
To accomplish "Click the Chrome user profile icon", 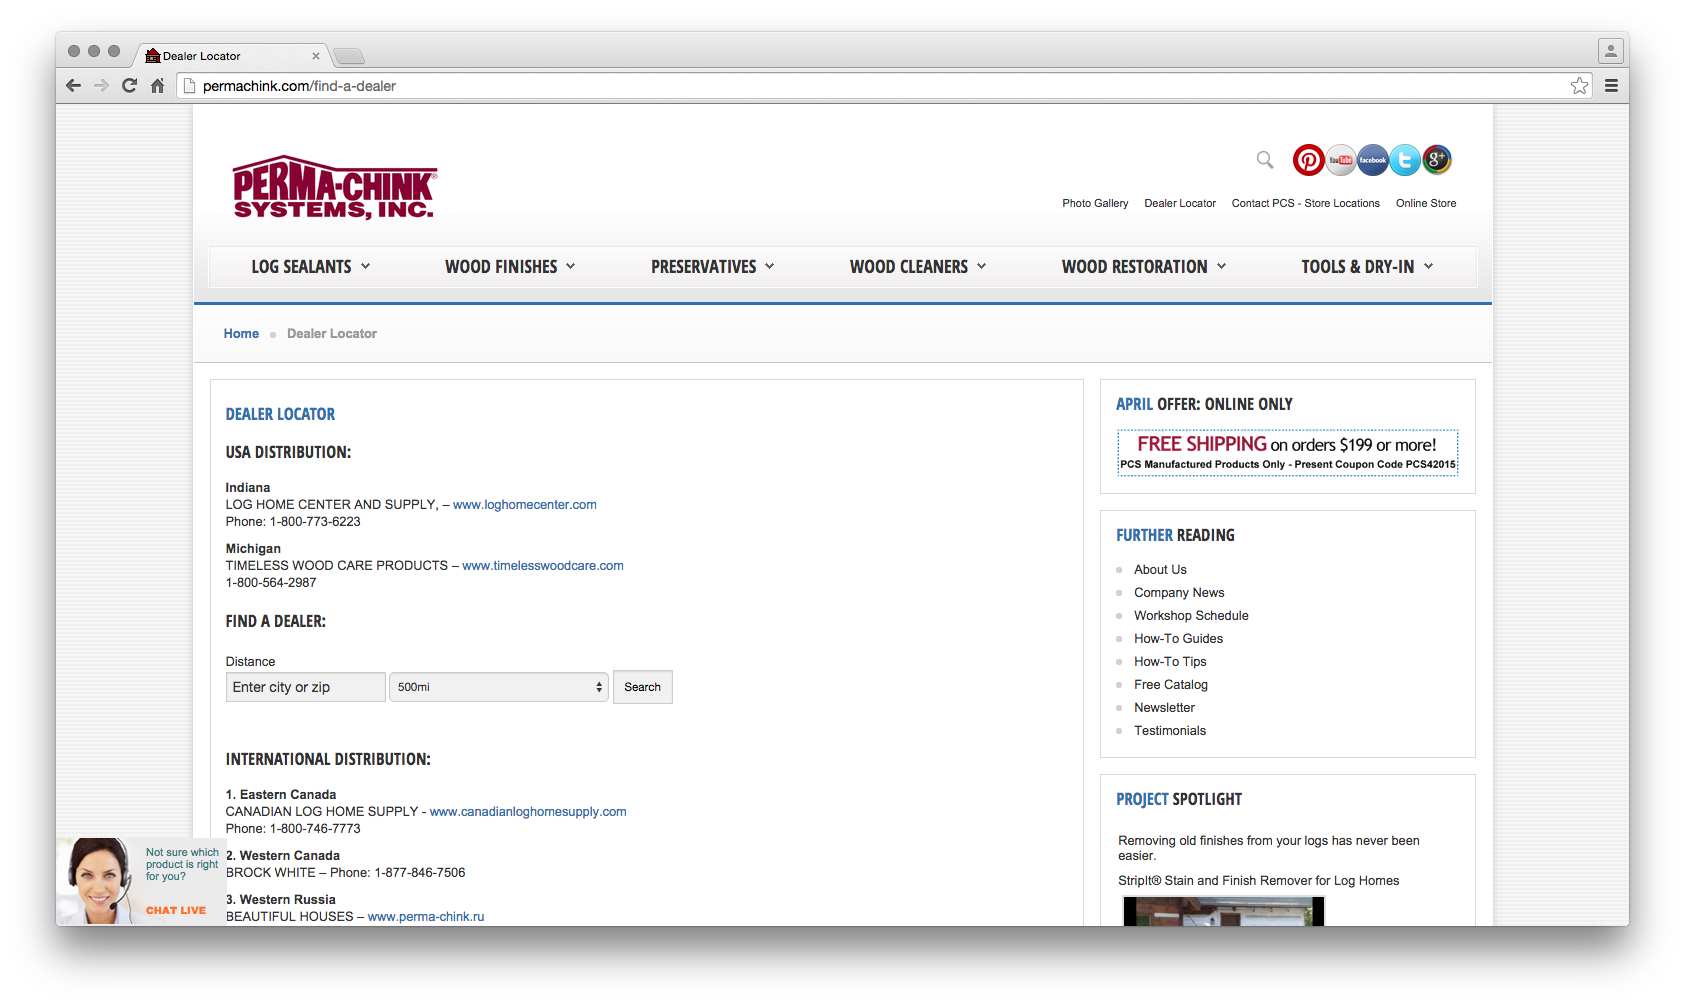I will point(1610,51).
